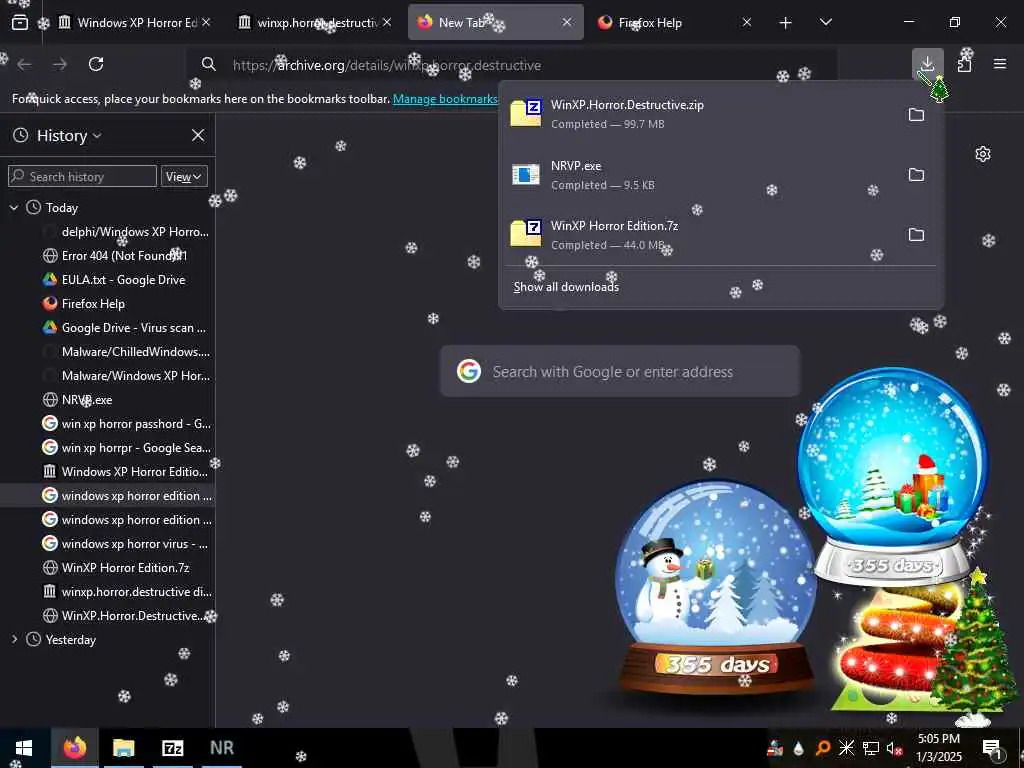The width and height of the screenshot is (1024, 768).
Task: Open winxp.horror.destructive di... history entry
Action: click(x=136, y=592)
